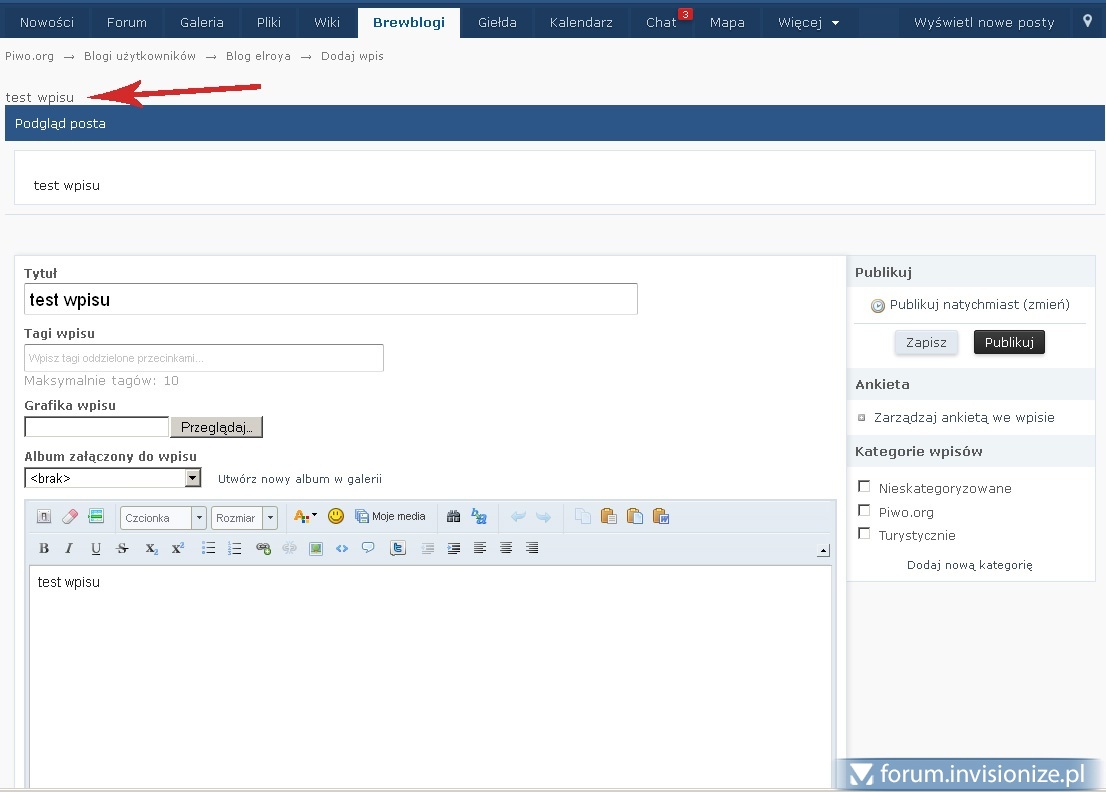
Task: Check the Nieskategoryzowane category
Action: (865, 487)
